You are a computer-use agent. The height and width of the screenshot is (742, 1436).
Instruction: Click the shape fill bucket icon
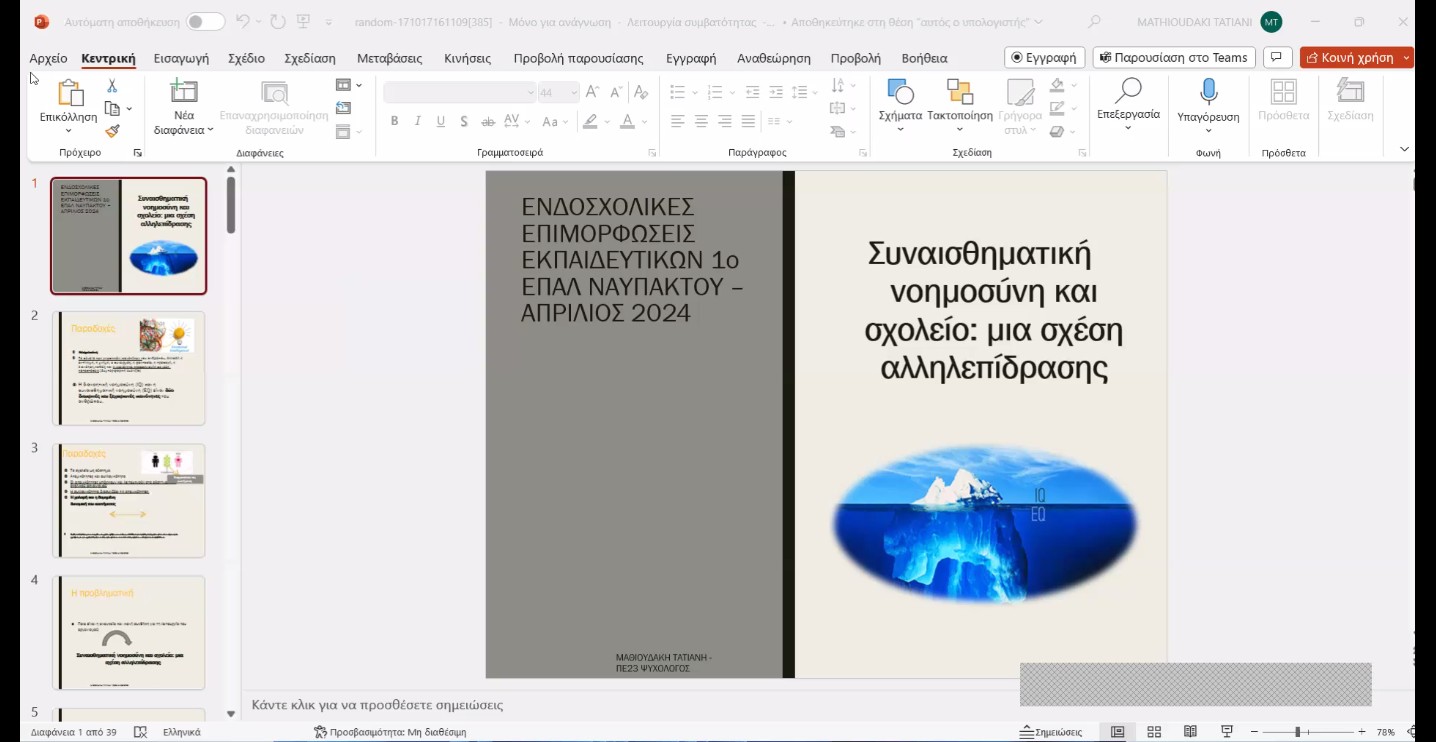[x=1058, y=86]
